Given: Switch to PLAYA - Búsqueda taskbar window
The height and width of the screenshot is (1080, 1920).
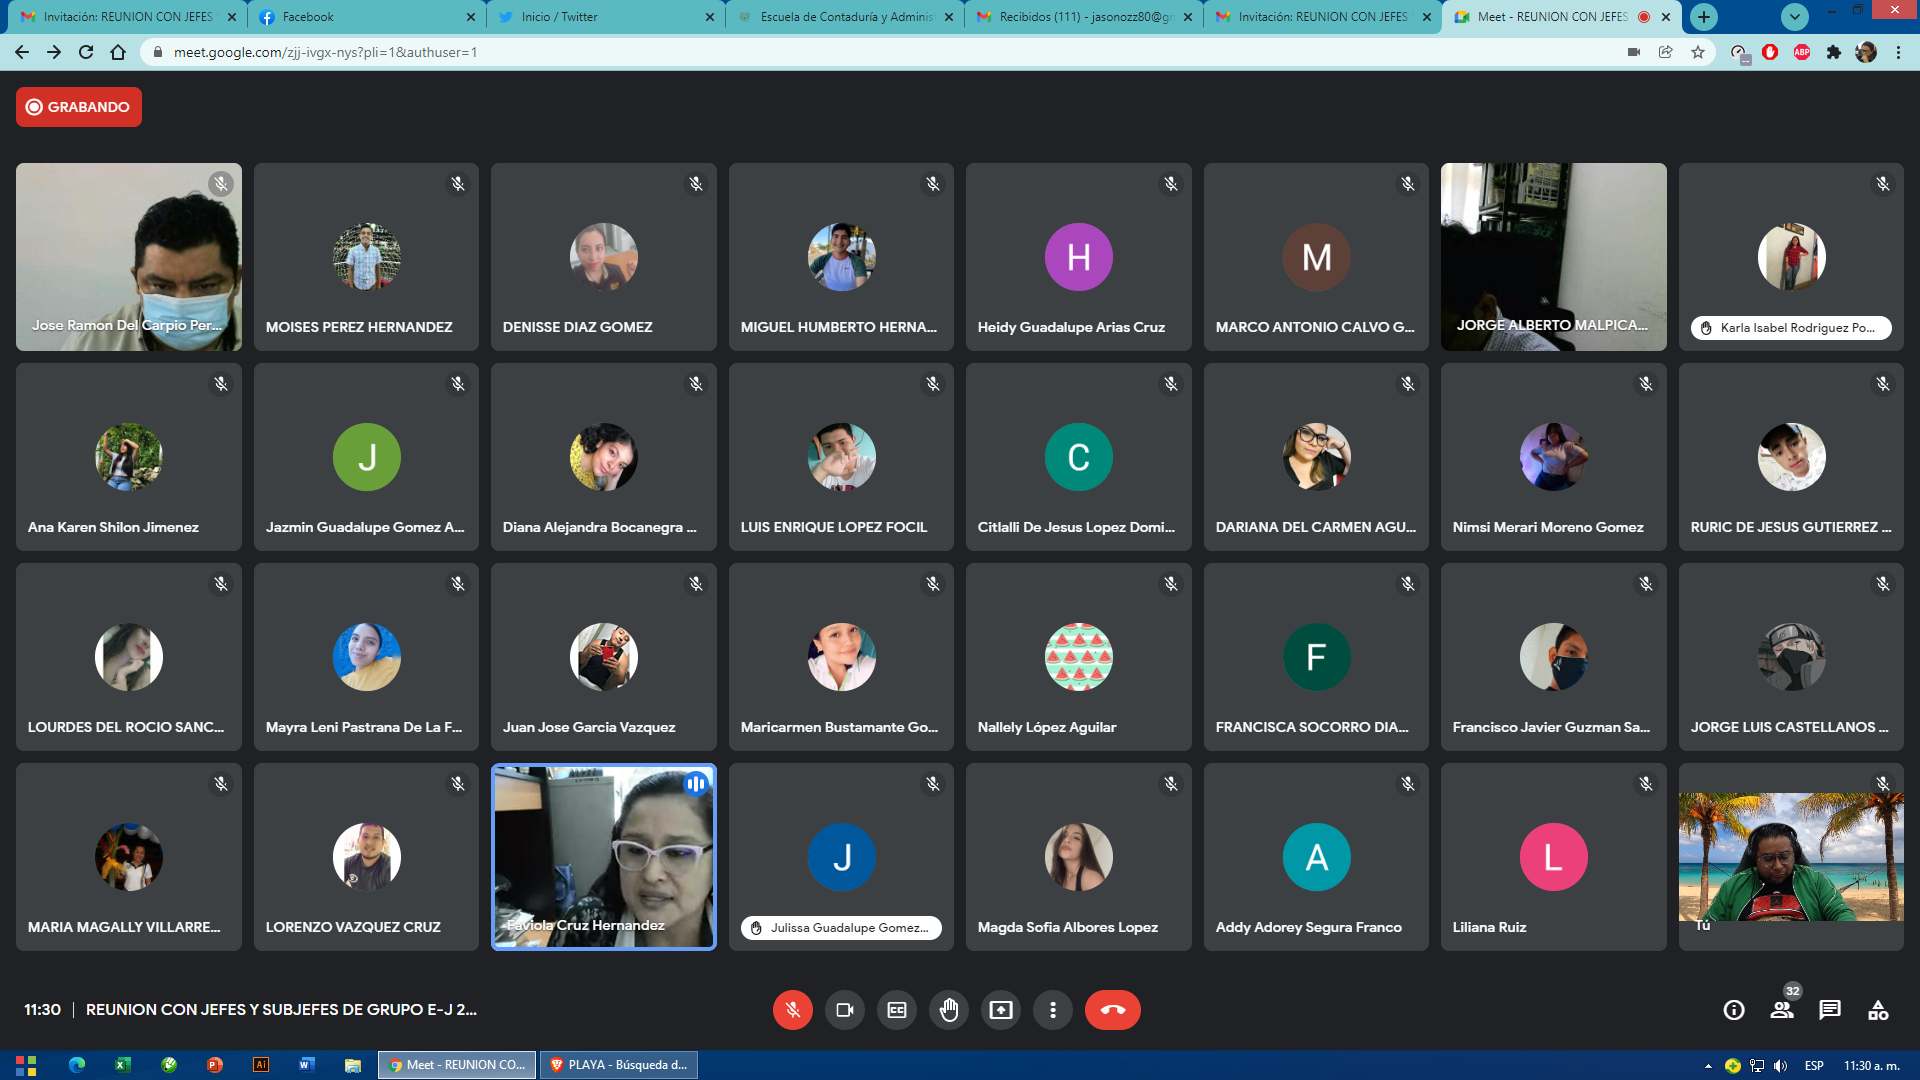Looking at the screenshot, I should click(619, 1065).
